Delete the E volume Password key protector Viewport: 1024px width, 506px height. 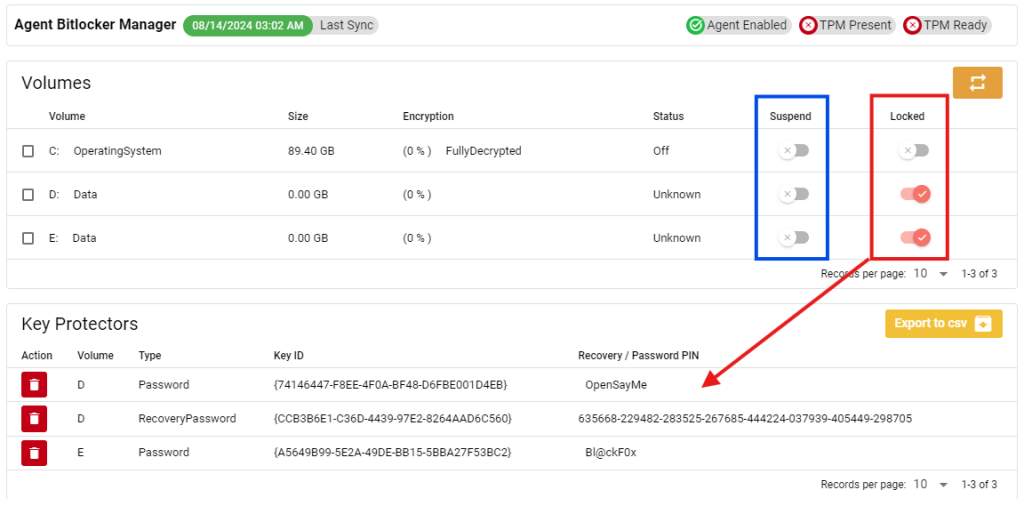point(34,452)
